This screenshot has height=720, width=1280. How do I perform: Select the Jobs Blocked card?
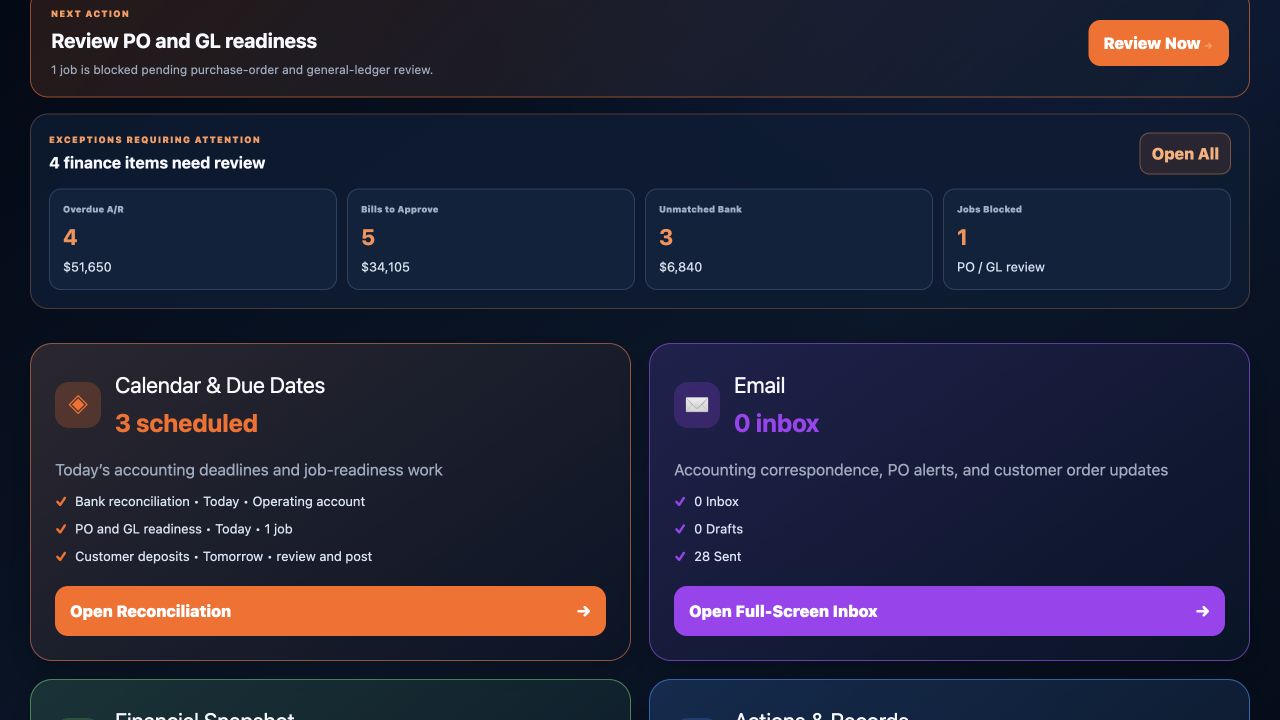(x=1087, y=240)
